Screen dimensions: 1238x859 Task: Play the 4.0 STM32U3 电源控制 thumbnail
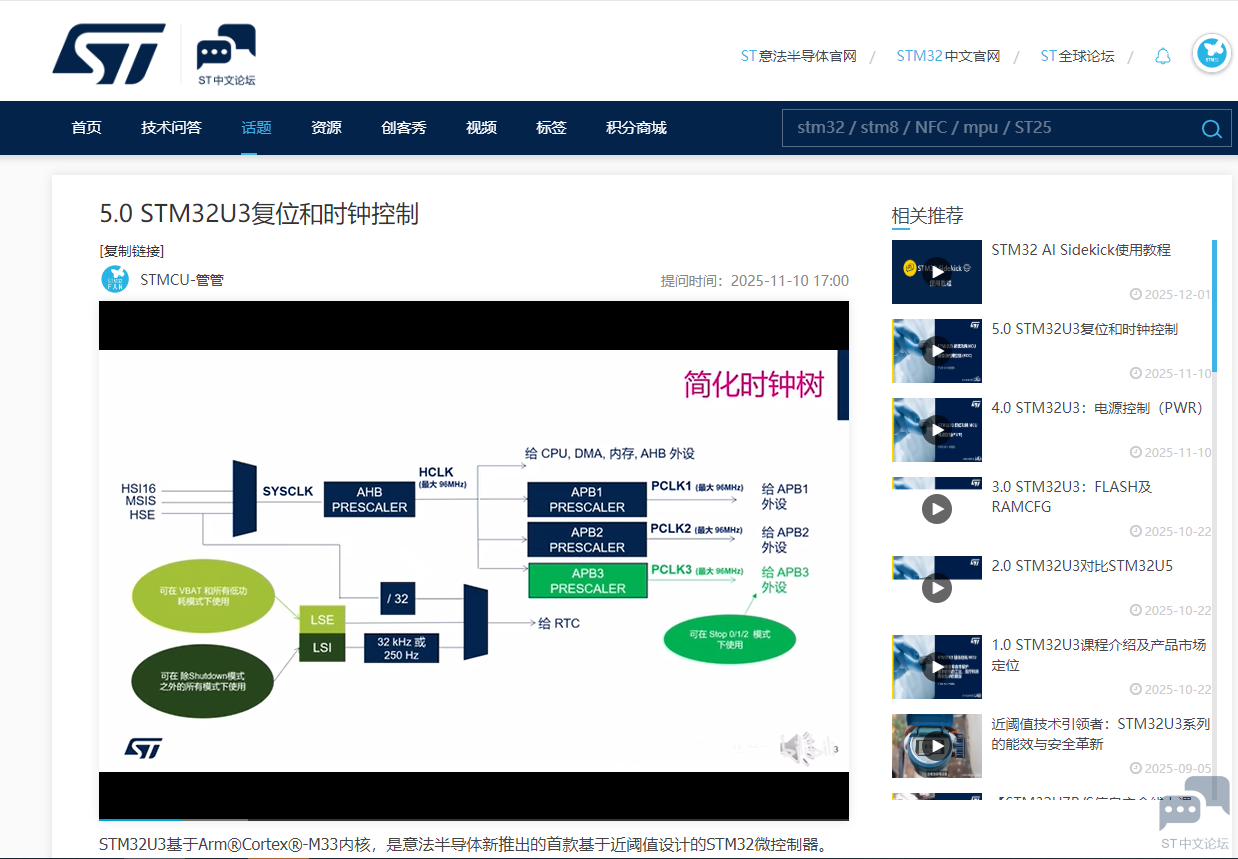click(936, 429)
